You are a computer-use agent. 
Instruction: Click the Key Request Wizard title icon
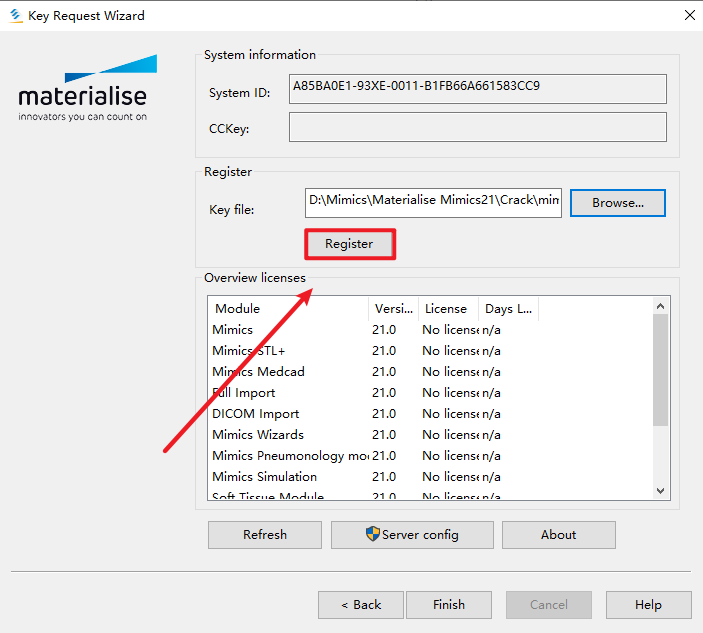tap(15, 16)
